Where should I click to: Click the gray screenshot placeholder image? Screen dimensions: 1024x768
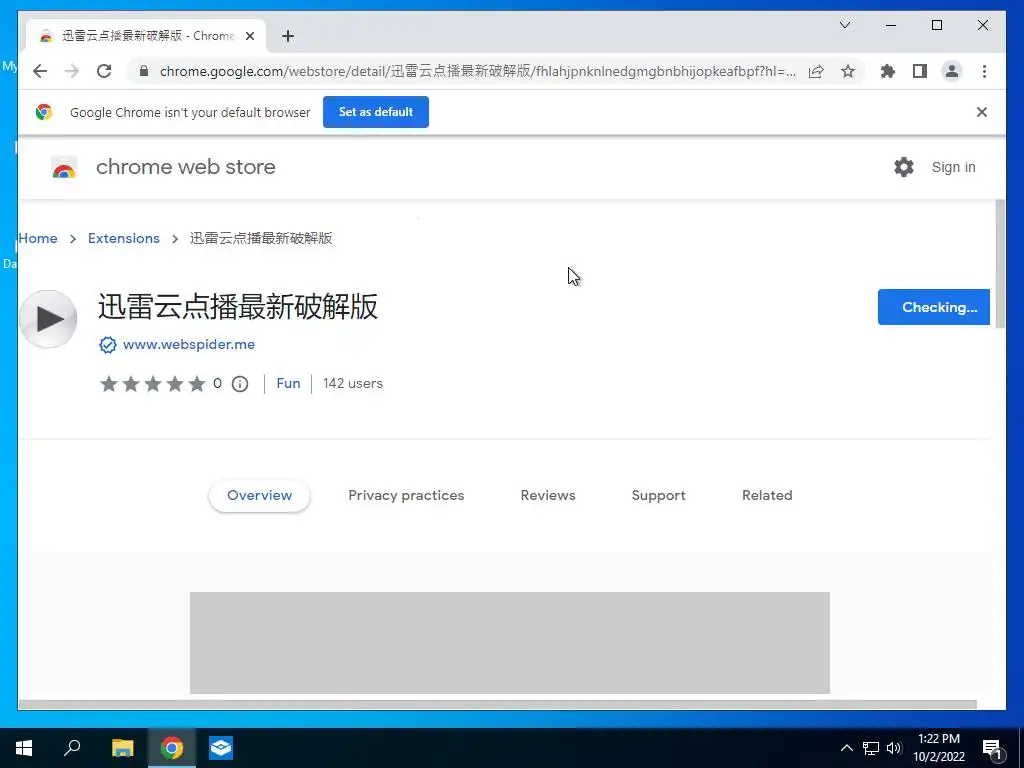pyautogui.click(x=509, y=643)
